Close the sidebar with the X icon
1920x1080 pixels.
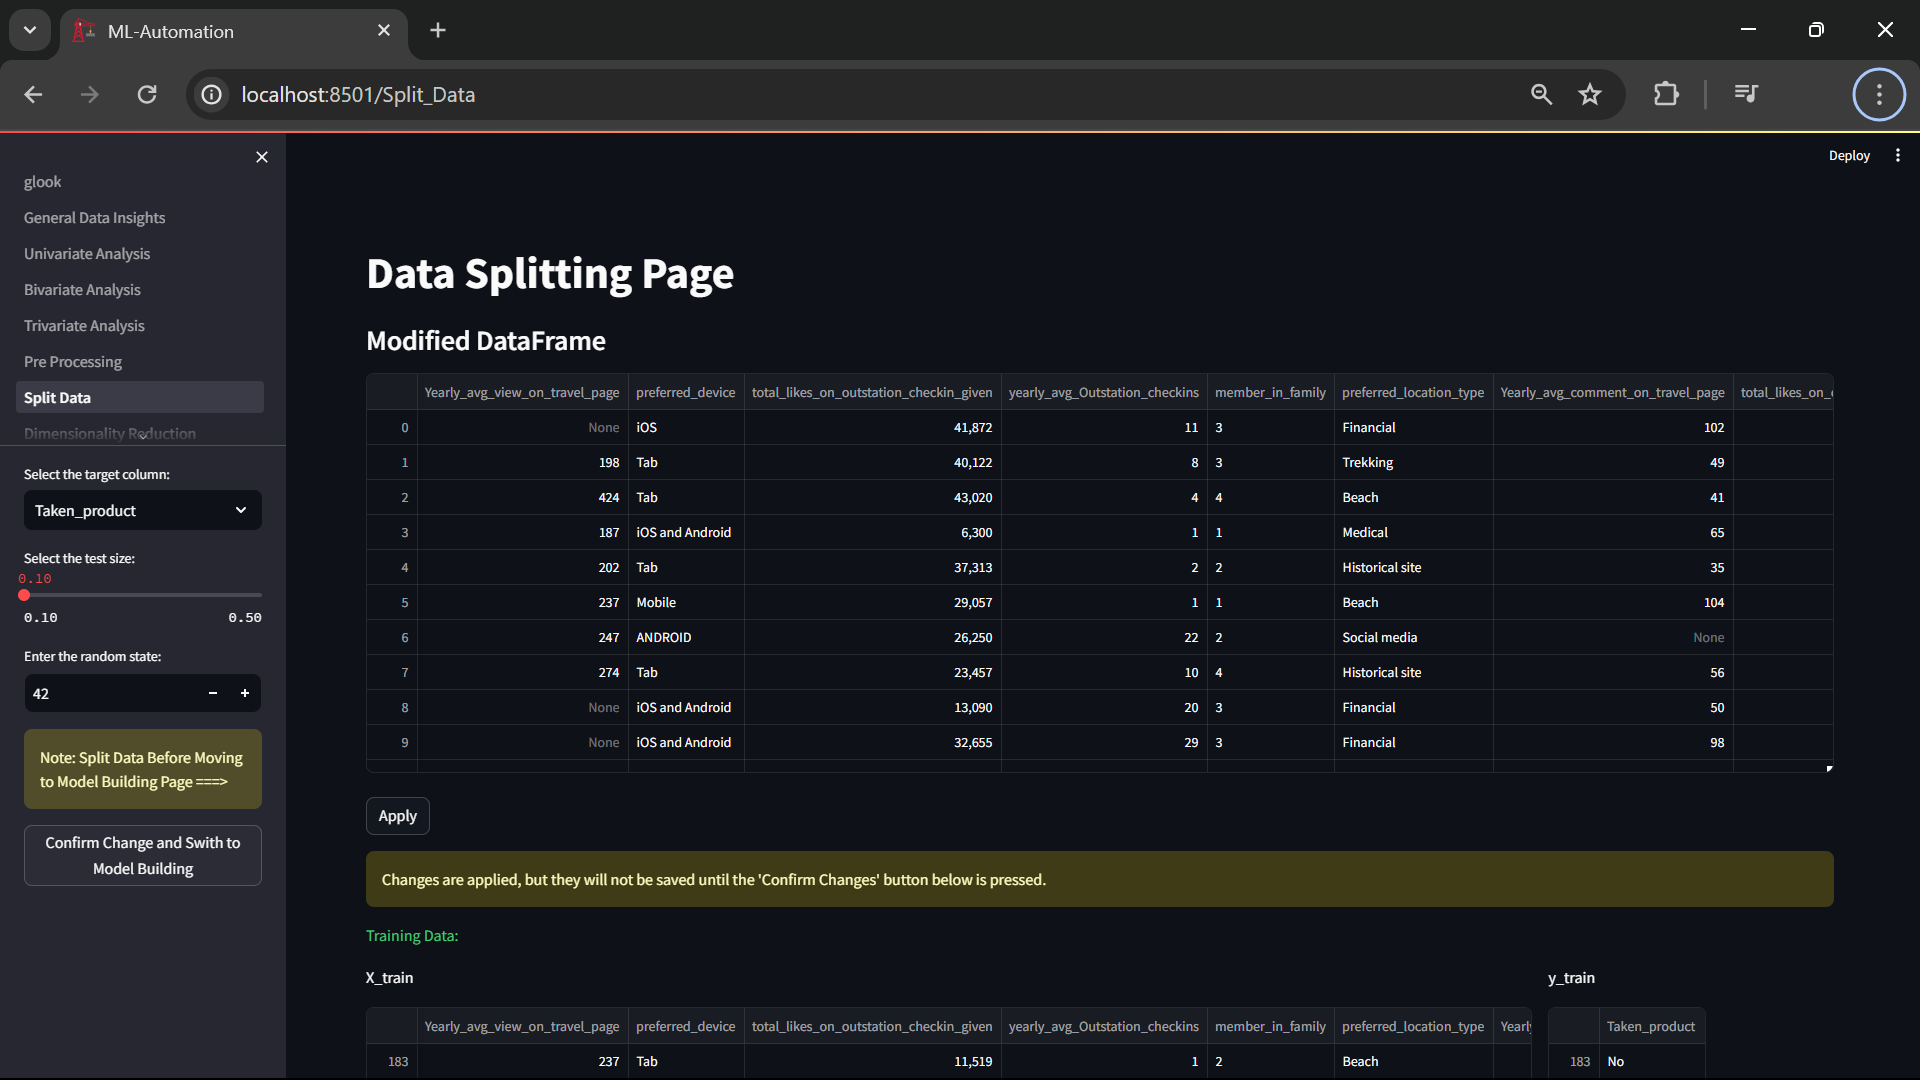tap(262, 157)
